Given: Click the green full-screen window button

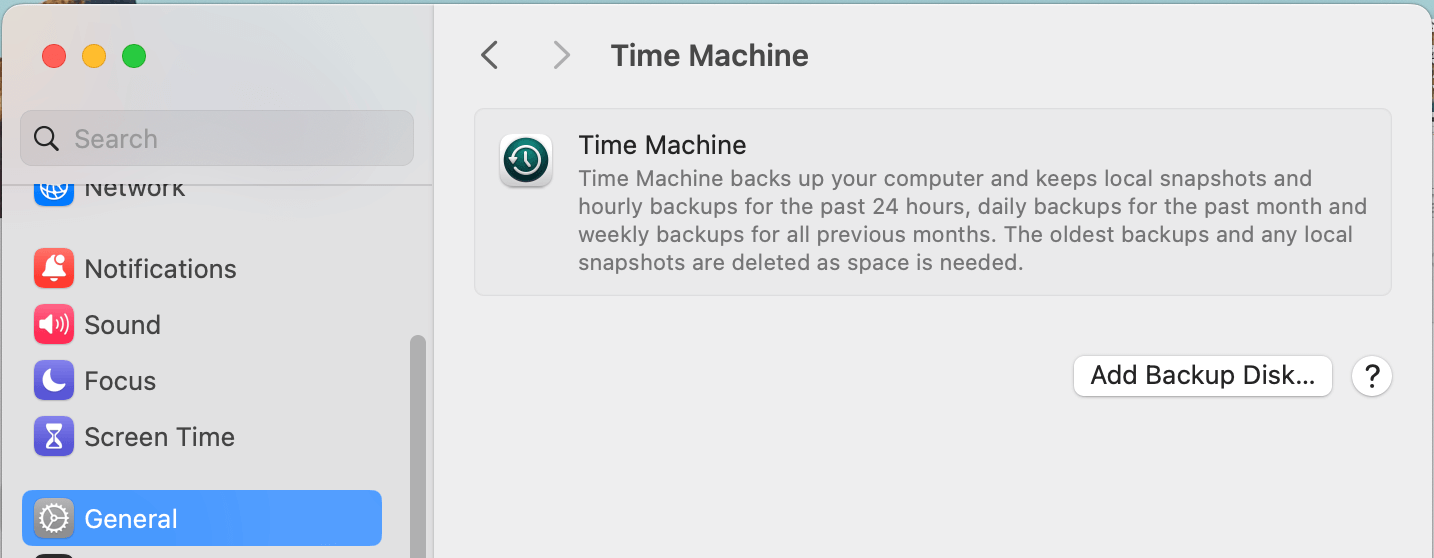Looking at the screenshot, I should [134, 56].
